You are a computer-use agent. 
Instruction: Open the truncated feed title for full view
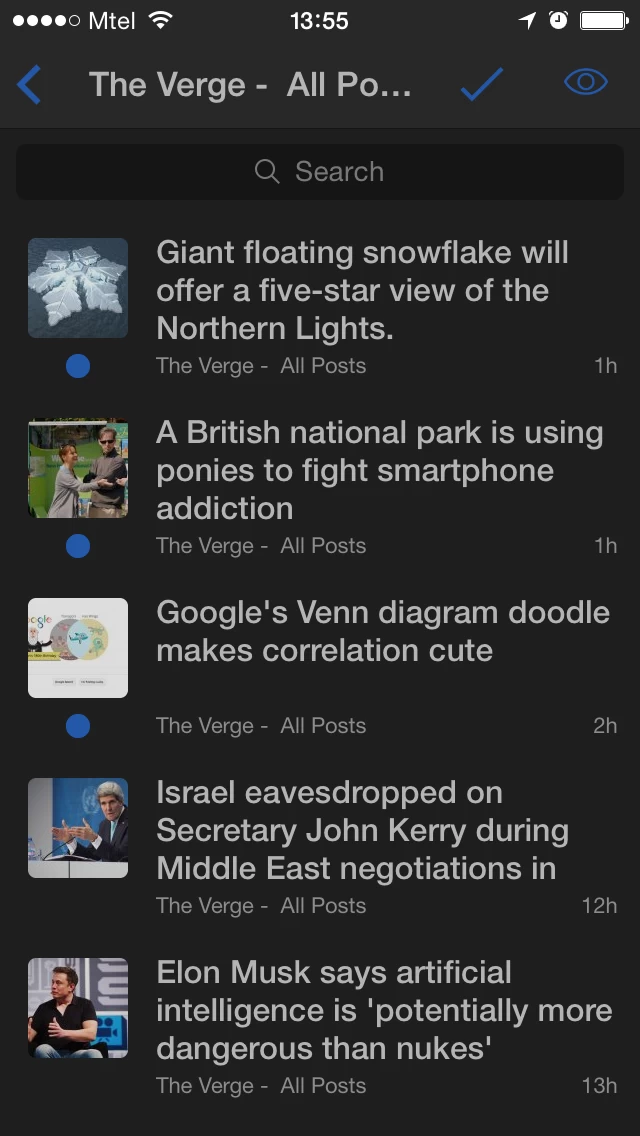point(250,84)
